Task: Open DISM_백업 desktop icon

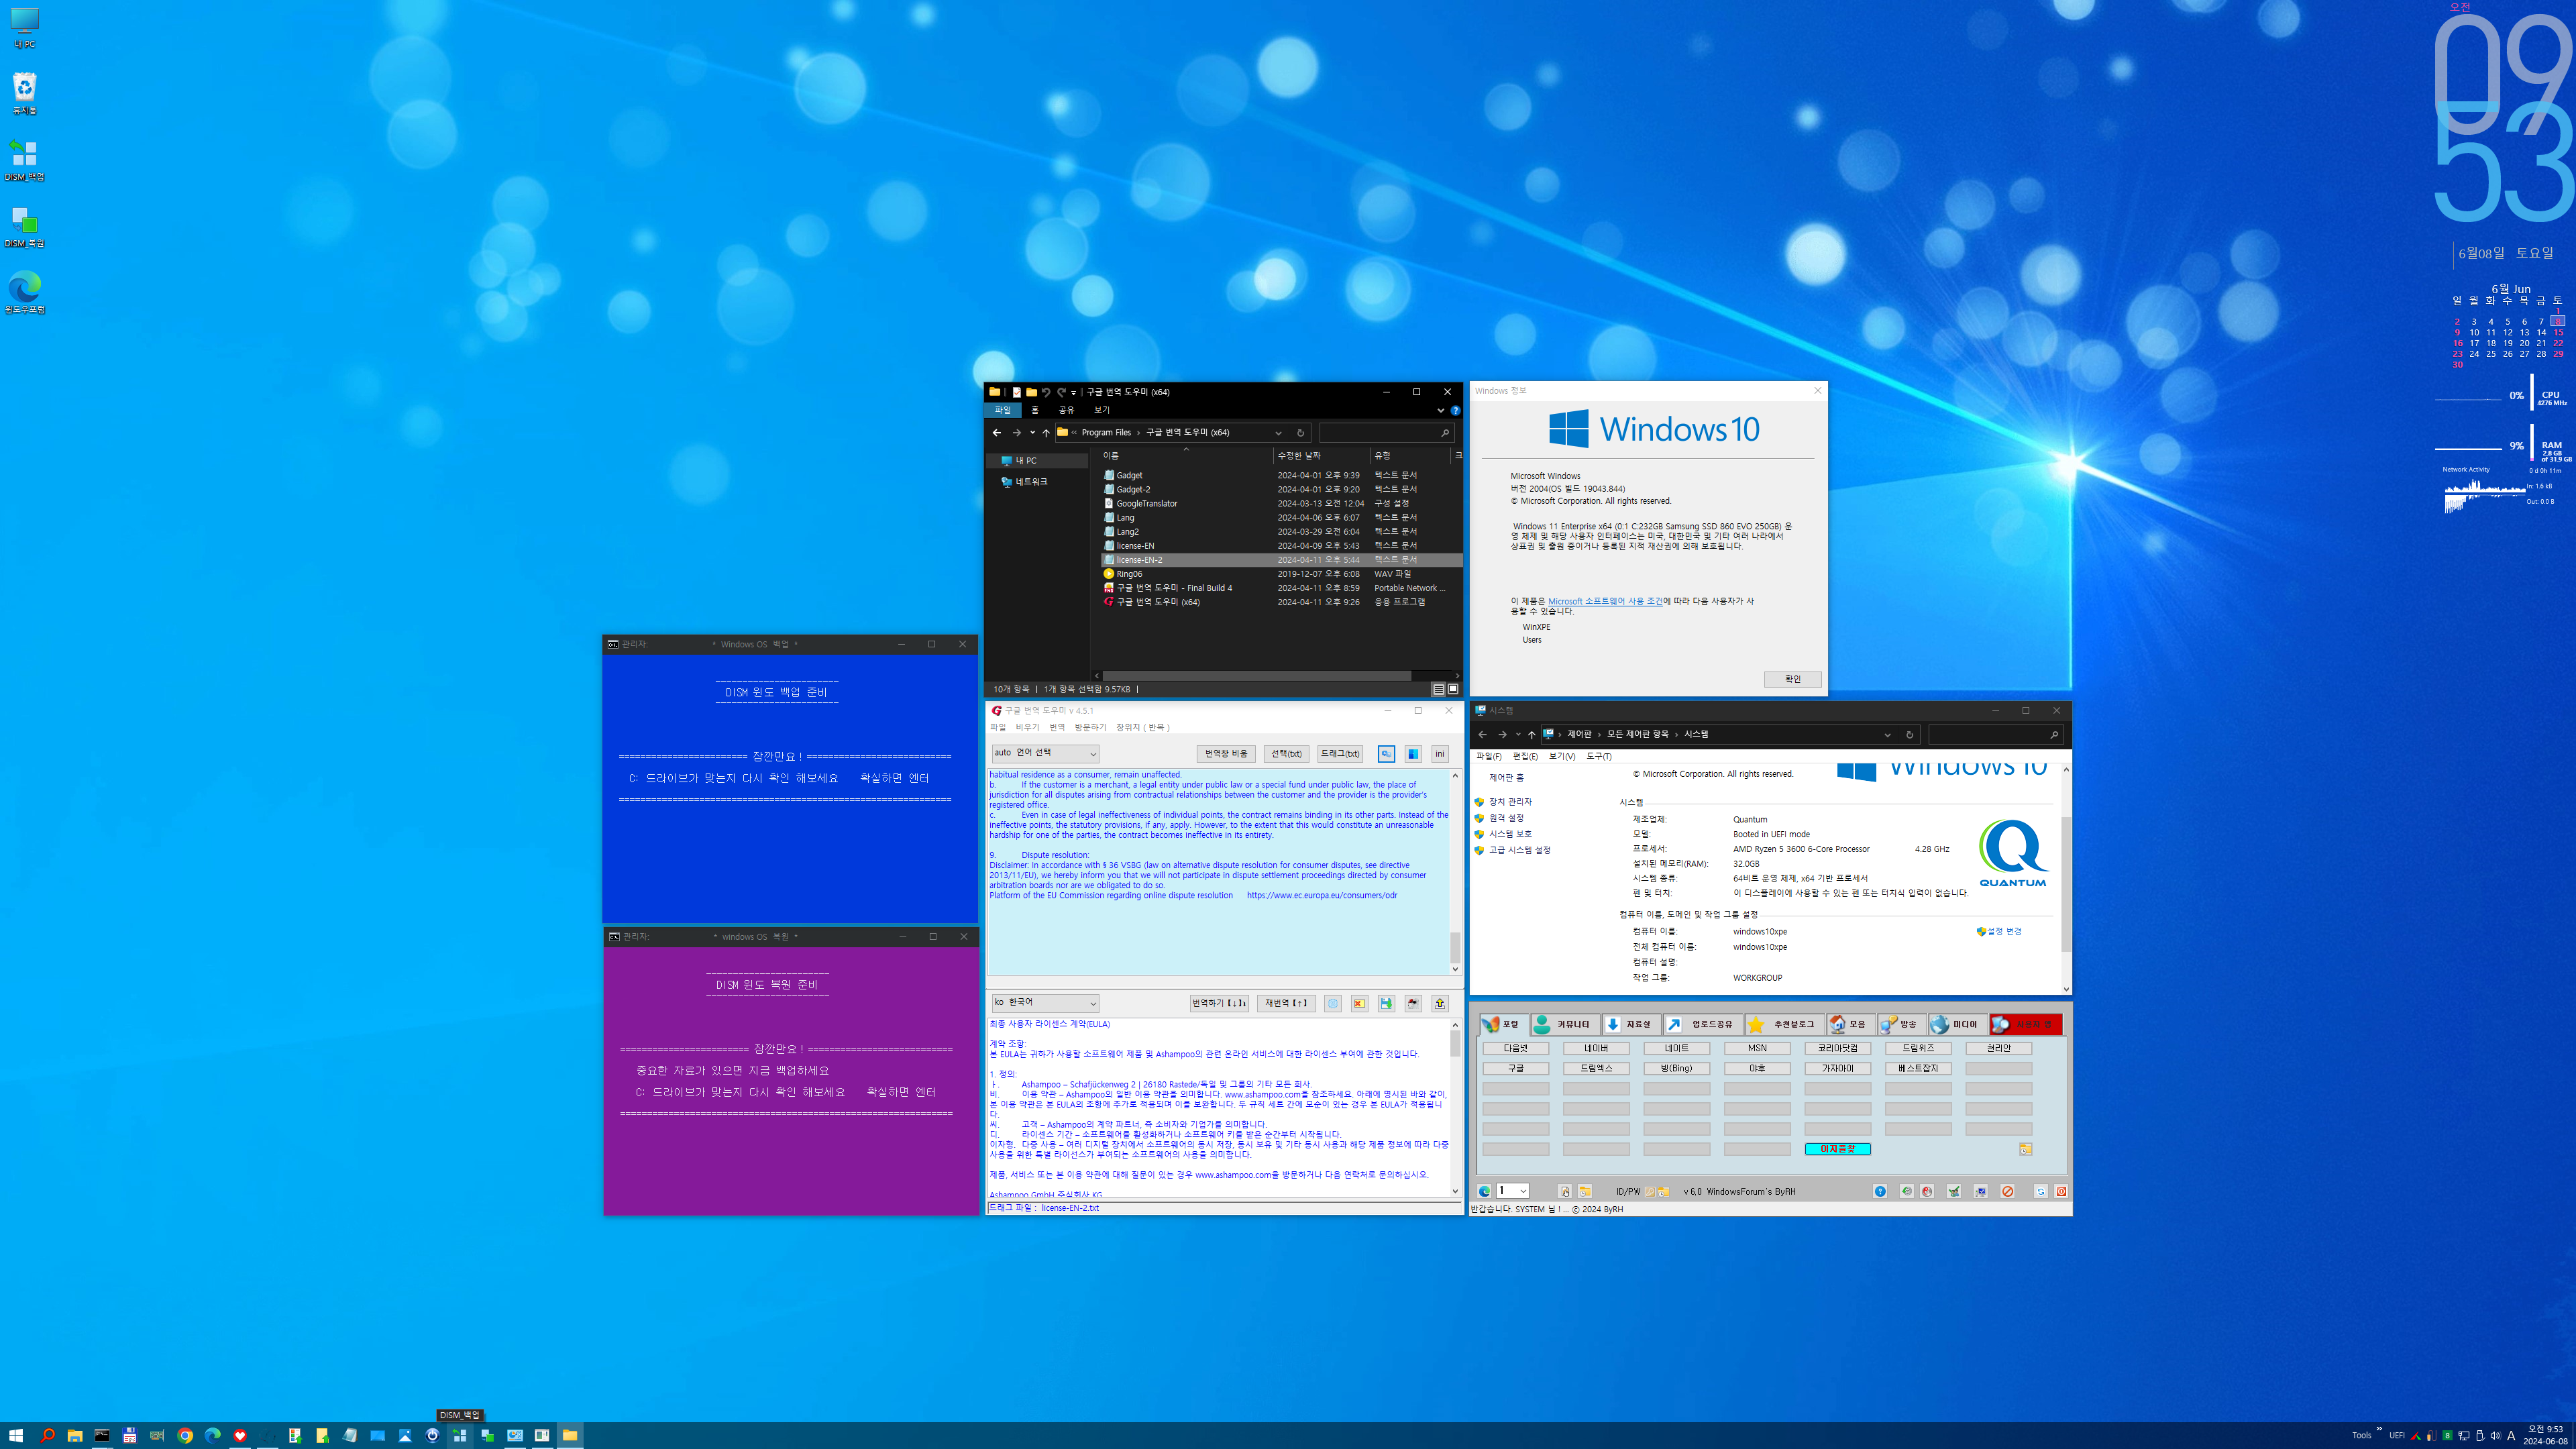Action: [x=24, y=160]
